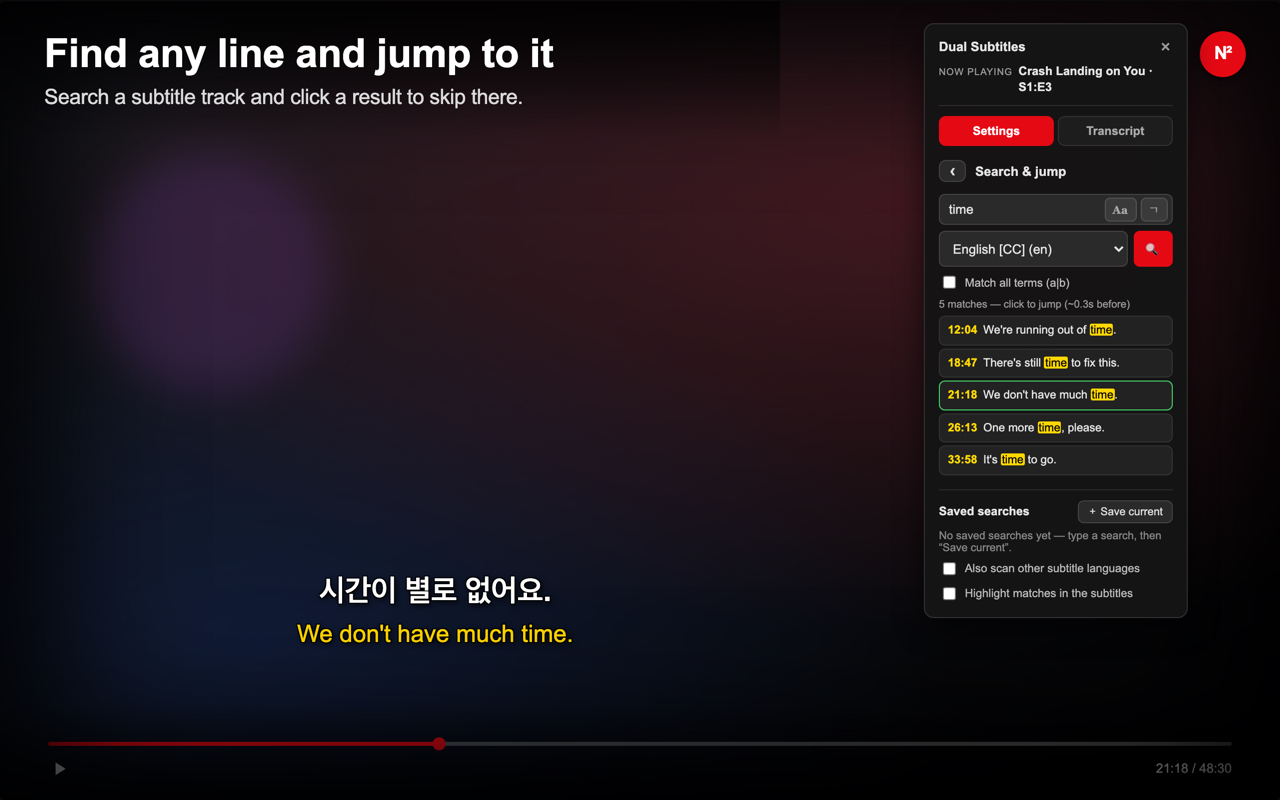Jump to 18:47 'There's still time to fix this'
This screenshot has width=1280, height=800.
click(1055, 363)
